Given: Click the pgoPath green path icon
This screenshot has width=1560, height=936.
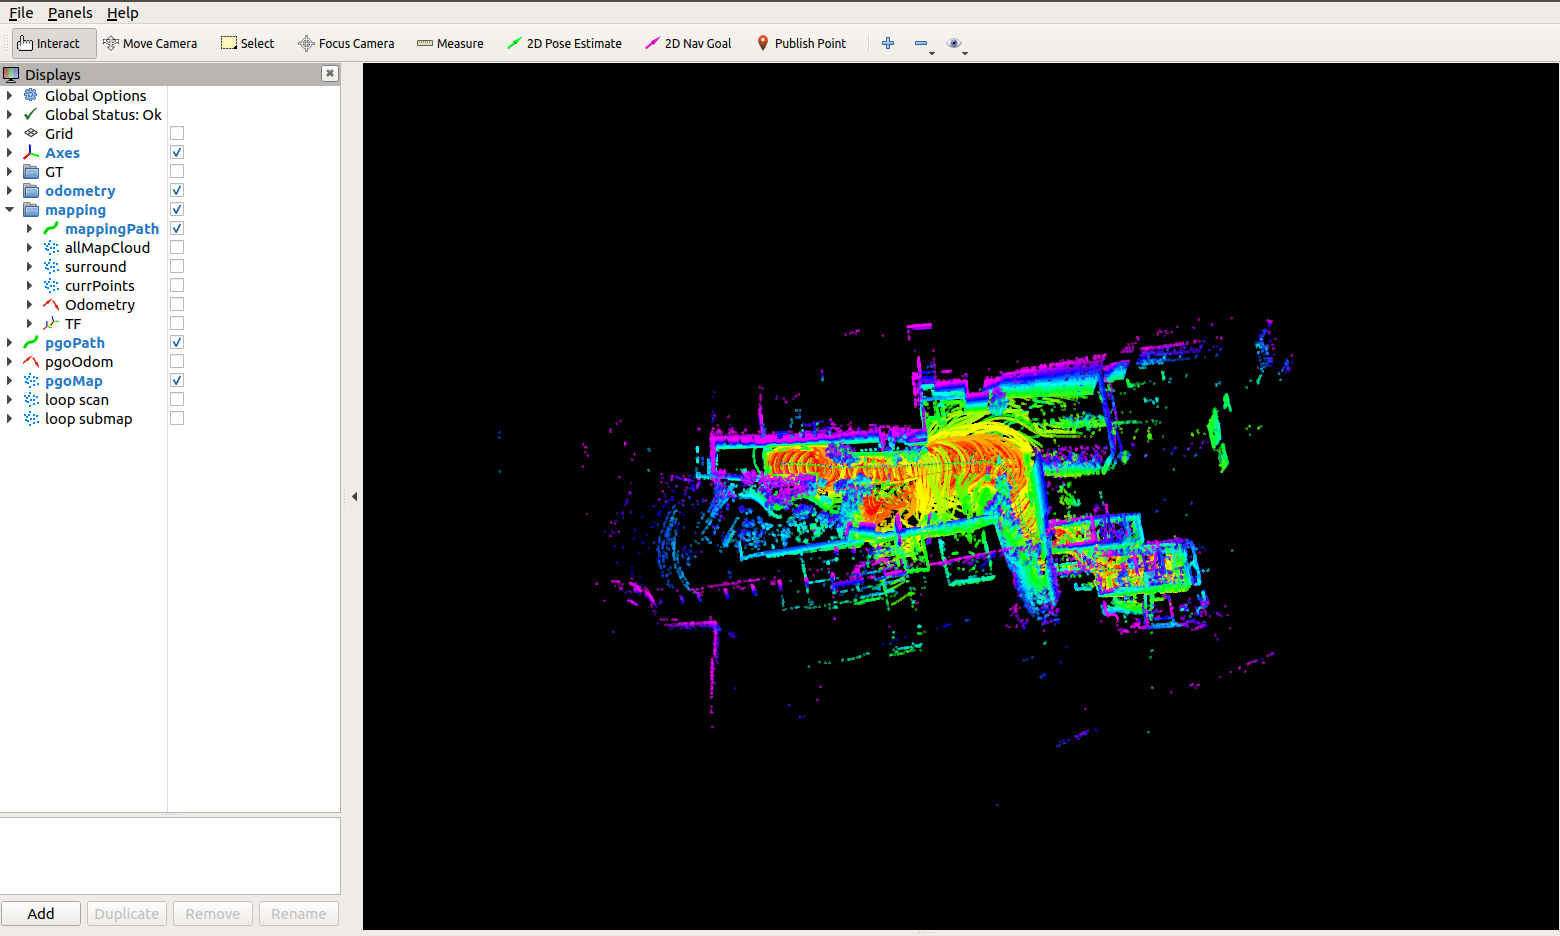Looking at the screenshot, I should [x=31, y=342].
